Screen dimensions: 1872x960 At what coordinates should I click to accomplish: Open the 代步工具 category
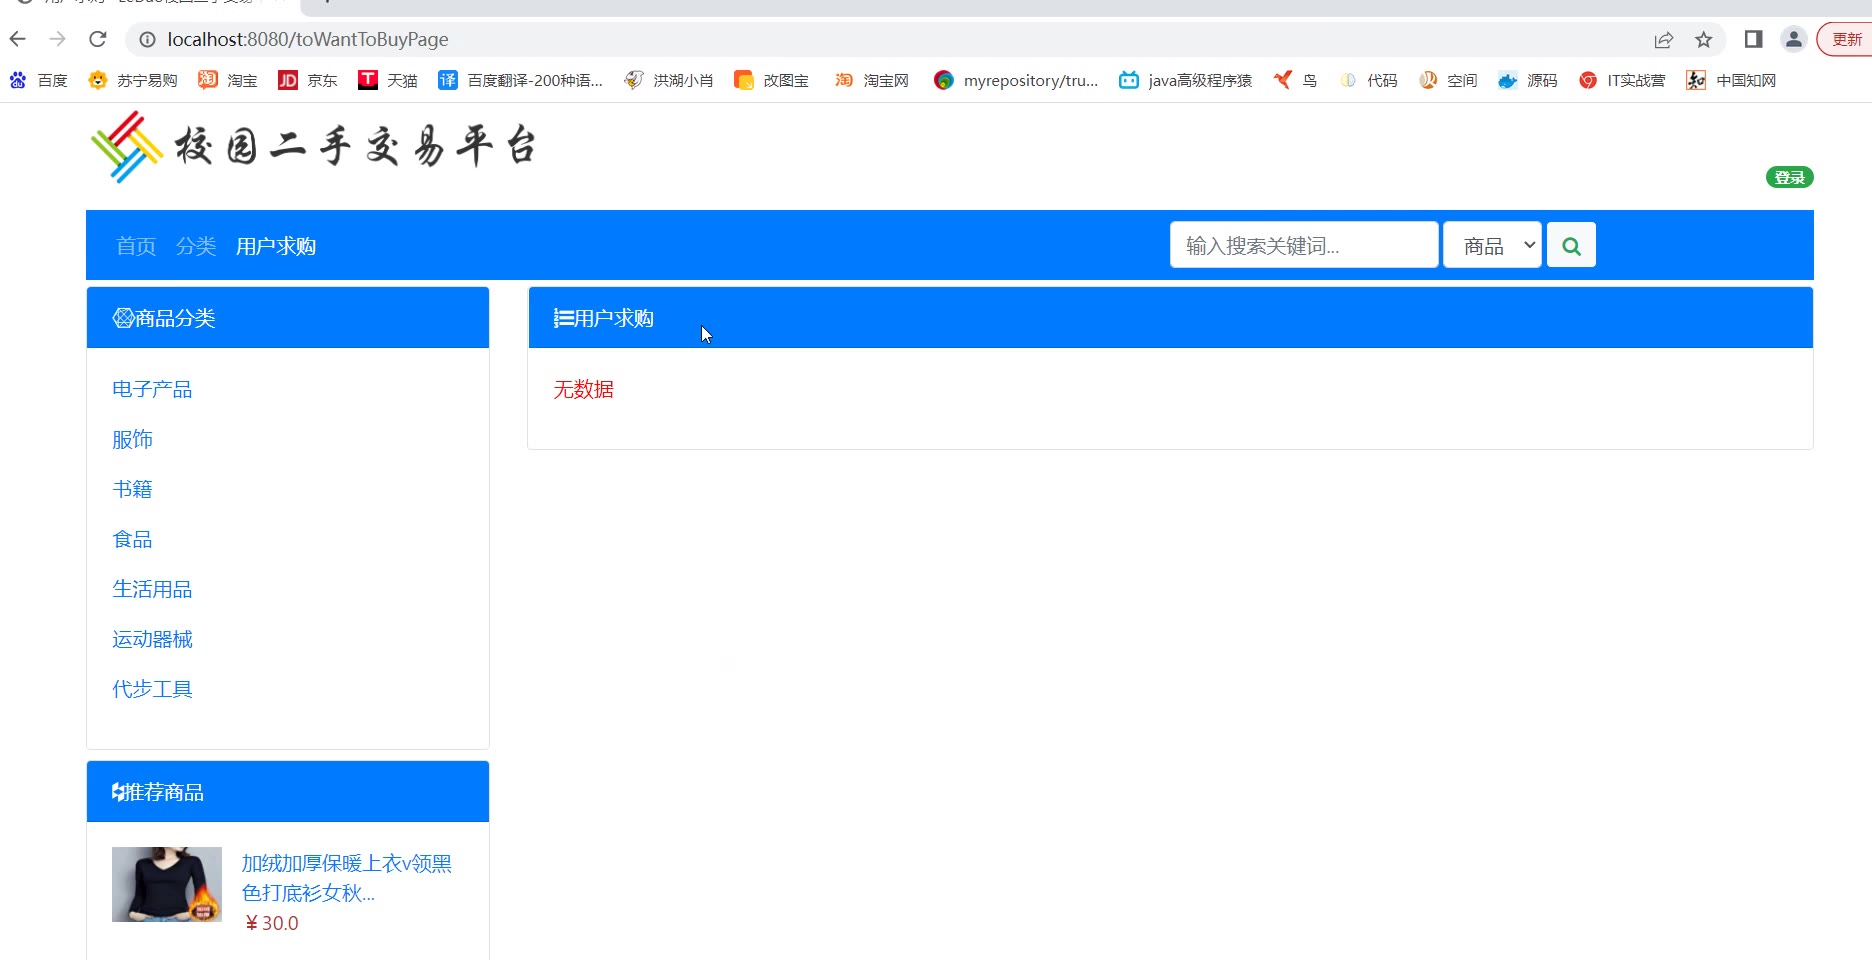pyautogui.click(x=152, y=689)
